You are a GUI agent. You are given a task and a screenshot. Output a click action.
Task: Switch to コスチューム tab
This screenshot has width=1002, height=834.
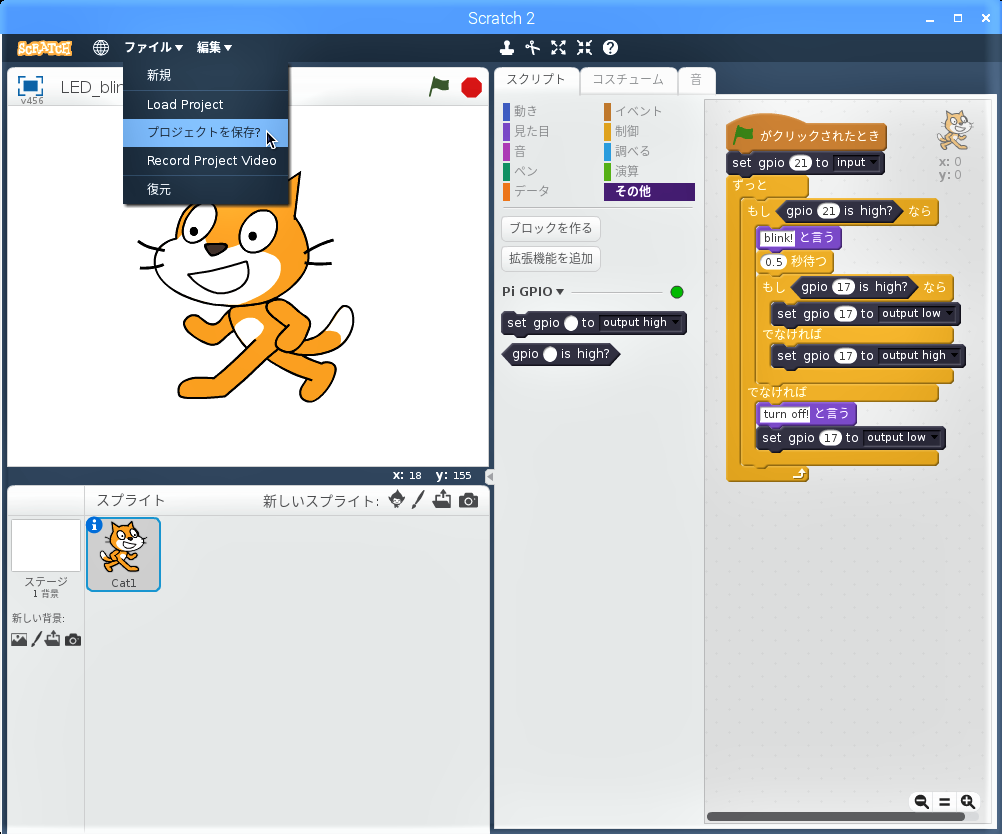click(628, 80)
